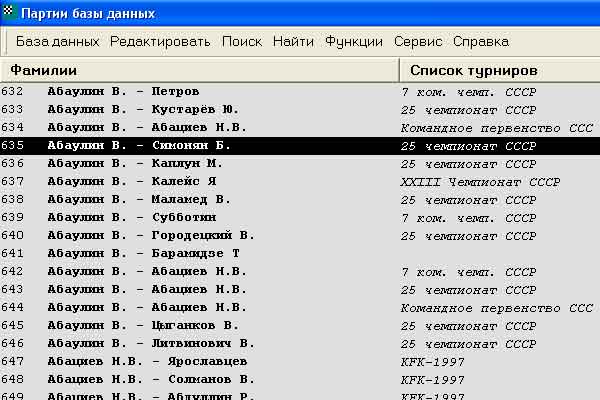Select game 633 Абаулин В. - Кустарёв Ю.
600x400 pixels.
tap(300, 109)
